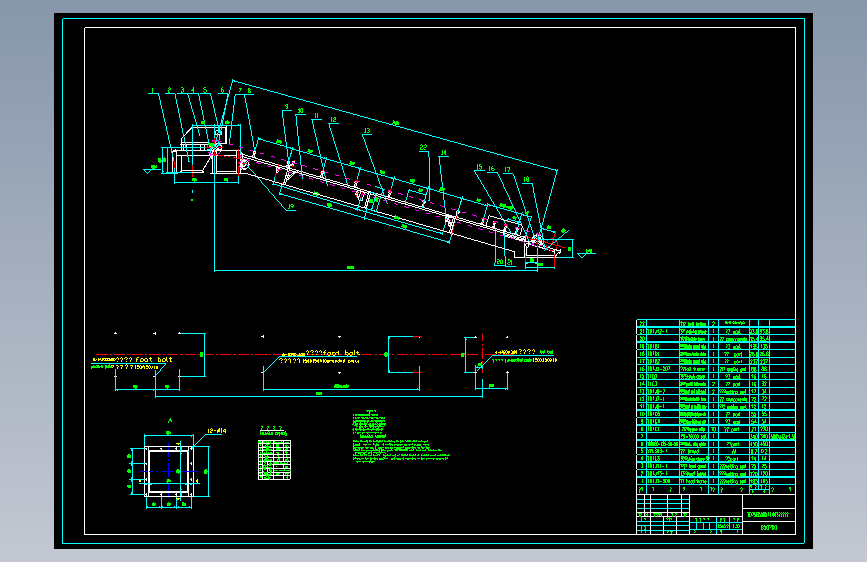Select the small white parameter table
This screenshot has width=867, height=562.
point(274,460)
